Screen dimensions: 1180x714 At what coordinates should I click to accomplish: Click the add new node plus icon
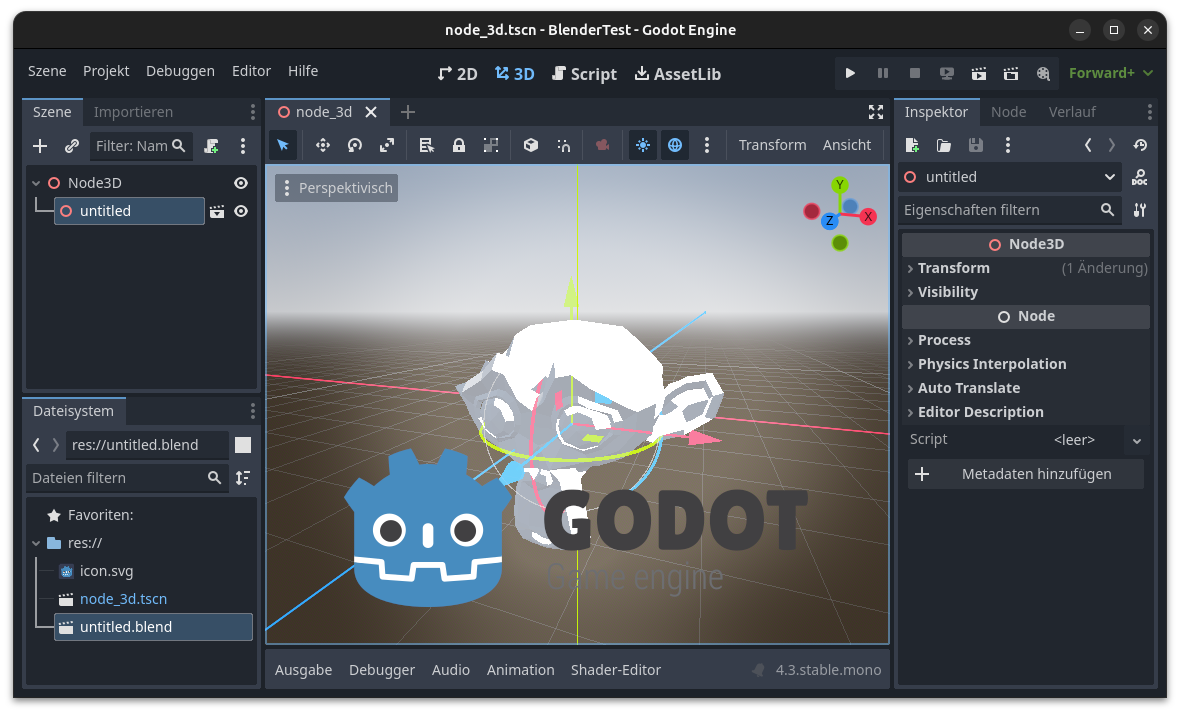tap(40, 146)
